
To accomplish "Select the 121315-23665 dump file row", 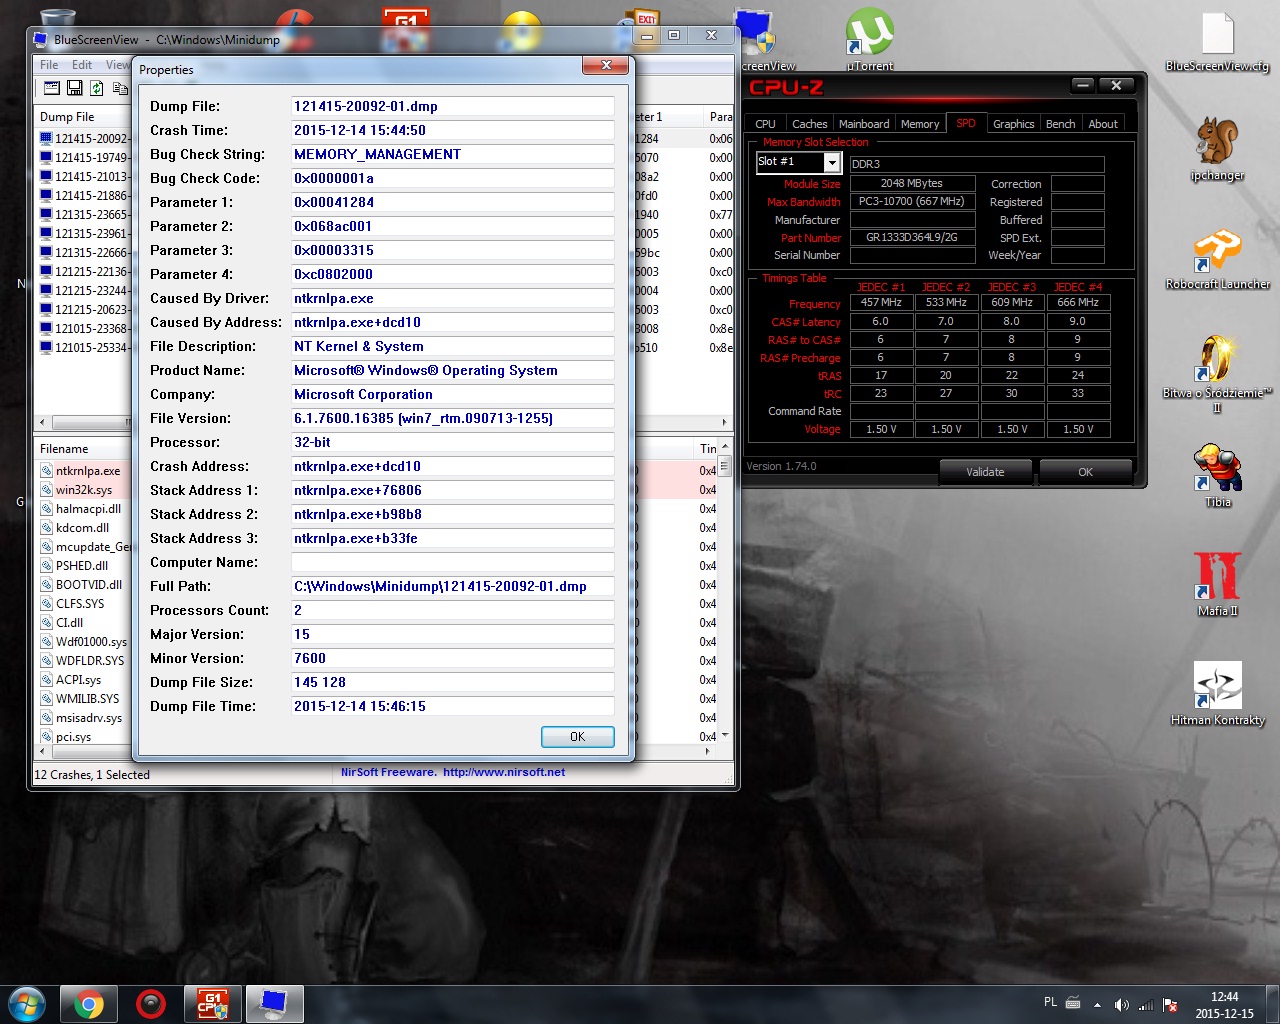I will click(x=85, y=215).
